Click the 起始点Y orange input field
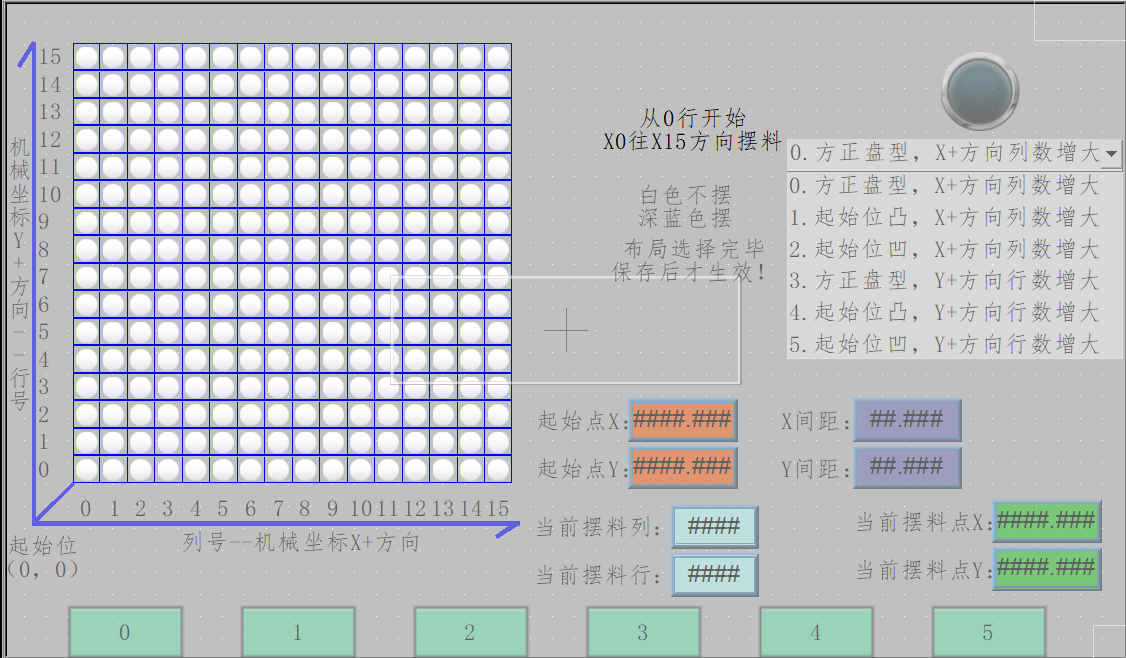Image resolution: width=1126 pixels, height=658 pixels. coord(682,467)
